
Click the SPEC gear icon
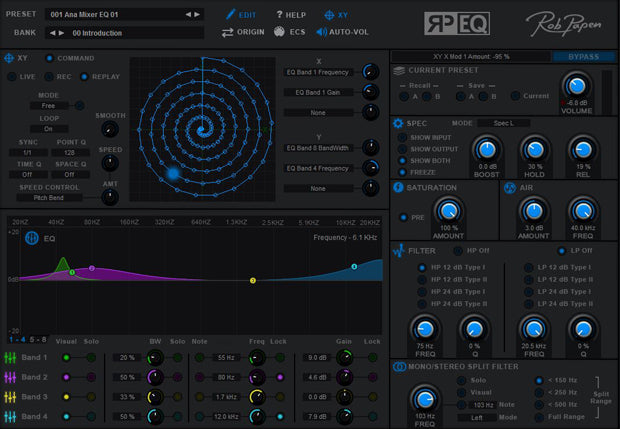click(398, 123)
